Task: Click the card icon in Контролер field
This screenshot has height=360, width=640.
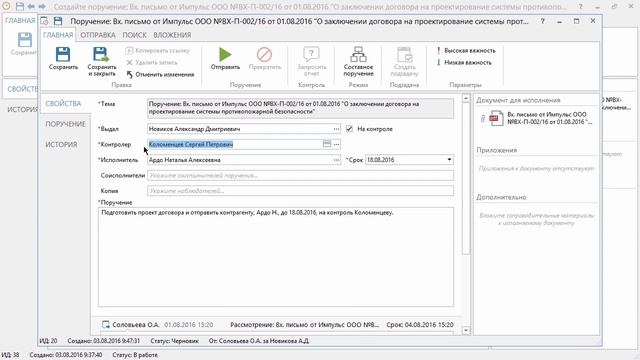Action: (x=327, y=144)
